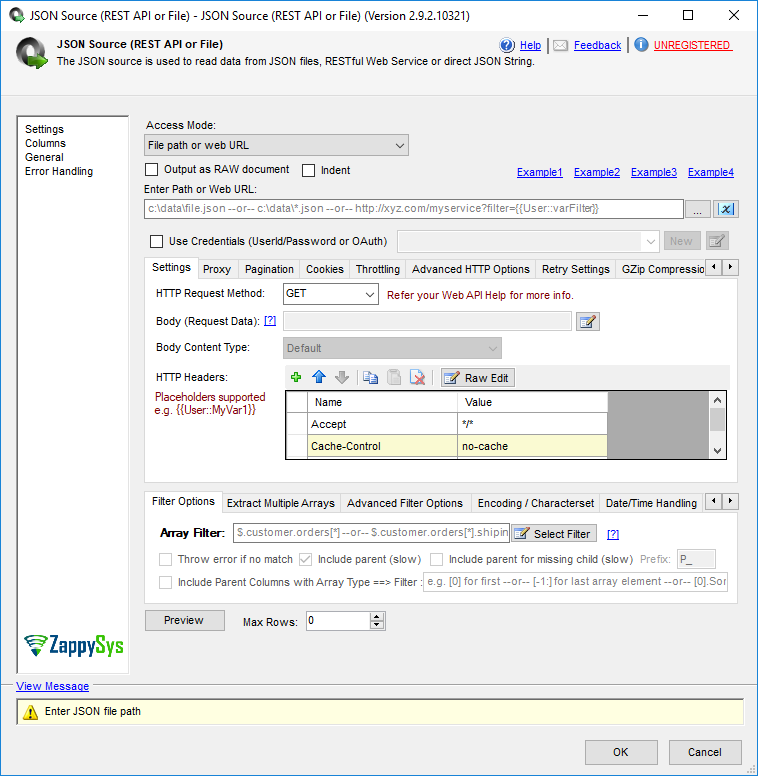Screen dimensions: 758x776
Task: Toggle Include parent for missing child checkbox
Action: tap(436, 560)
